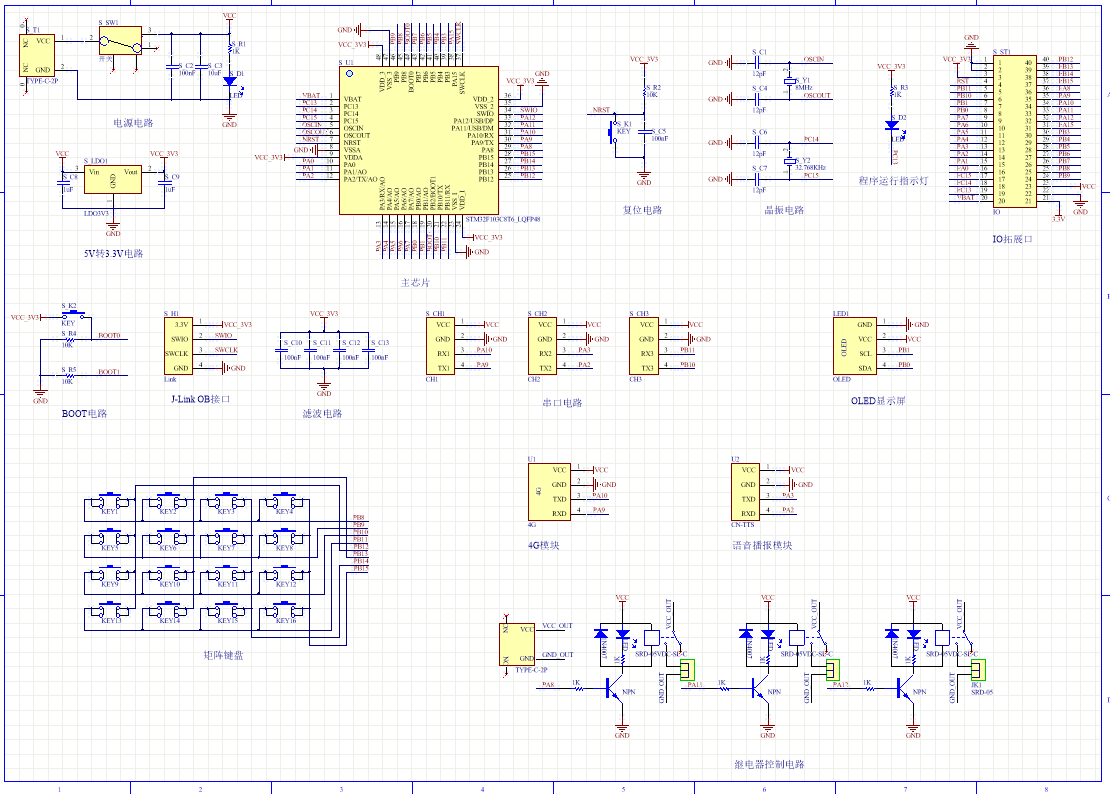Click the OLED显示屏 label
Viewport: 1110px width, 794px height.
click(878, 401)
